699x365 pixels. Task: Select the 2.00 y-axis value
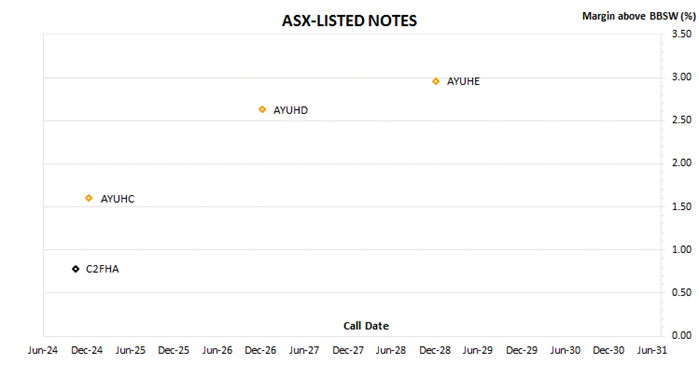pyautogui.click(x=682, y=163)
